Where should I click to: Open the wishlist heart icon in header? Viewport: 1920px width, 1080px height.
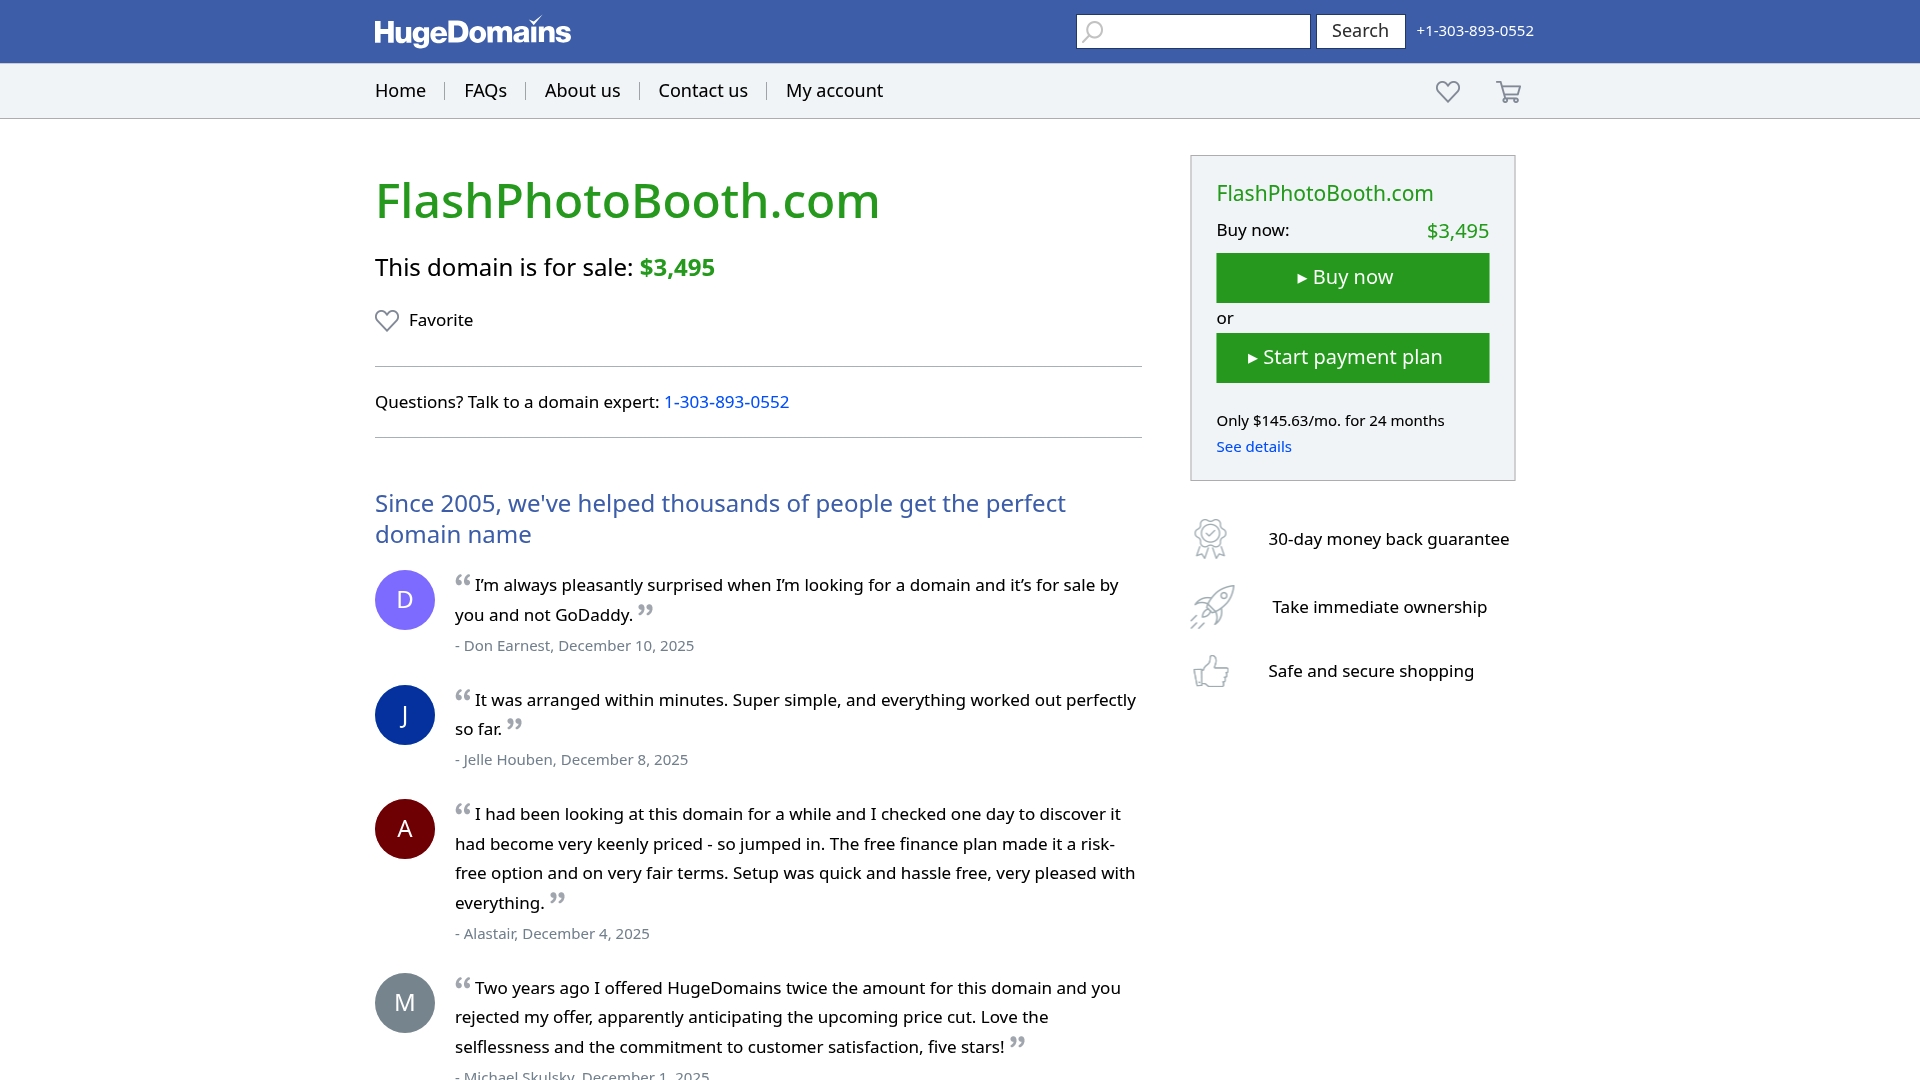pos(1447,91)
